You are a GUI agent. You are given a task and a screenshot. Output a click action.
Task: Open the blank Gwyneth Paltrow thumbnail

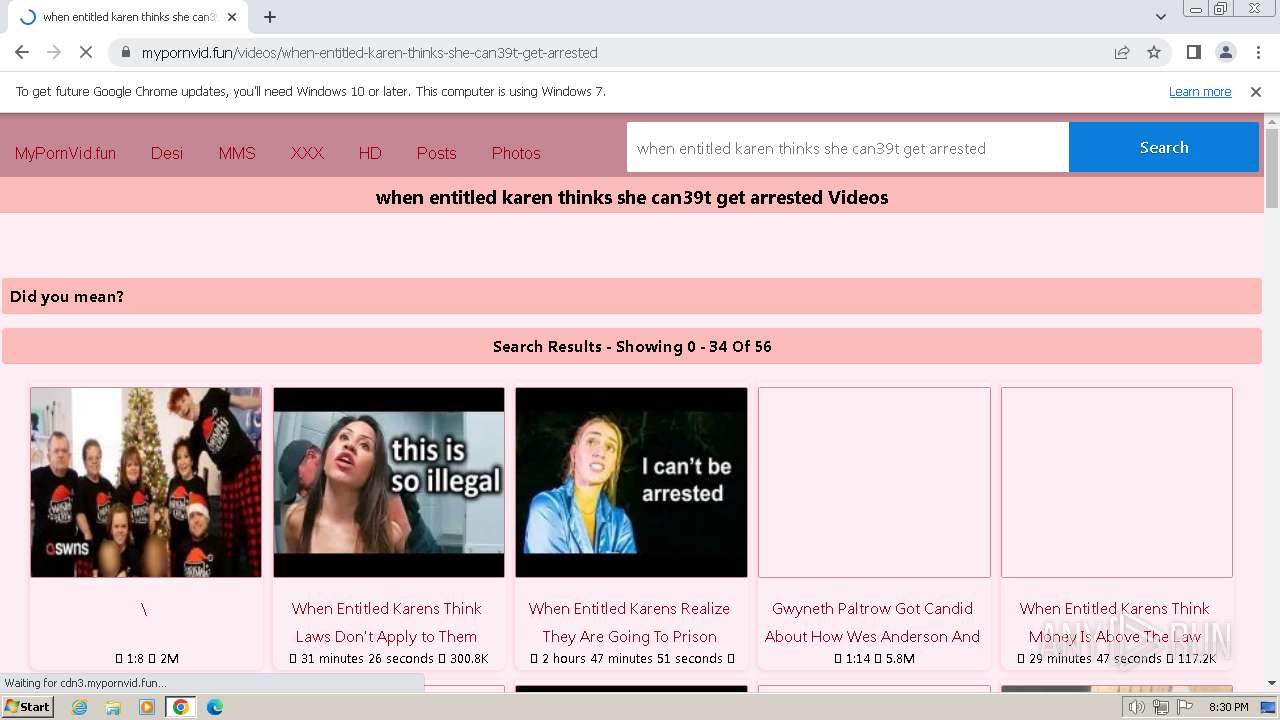tap(874, 482)
